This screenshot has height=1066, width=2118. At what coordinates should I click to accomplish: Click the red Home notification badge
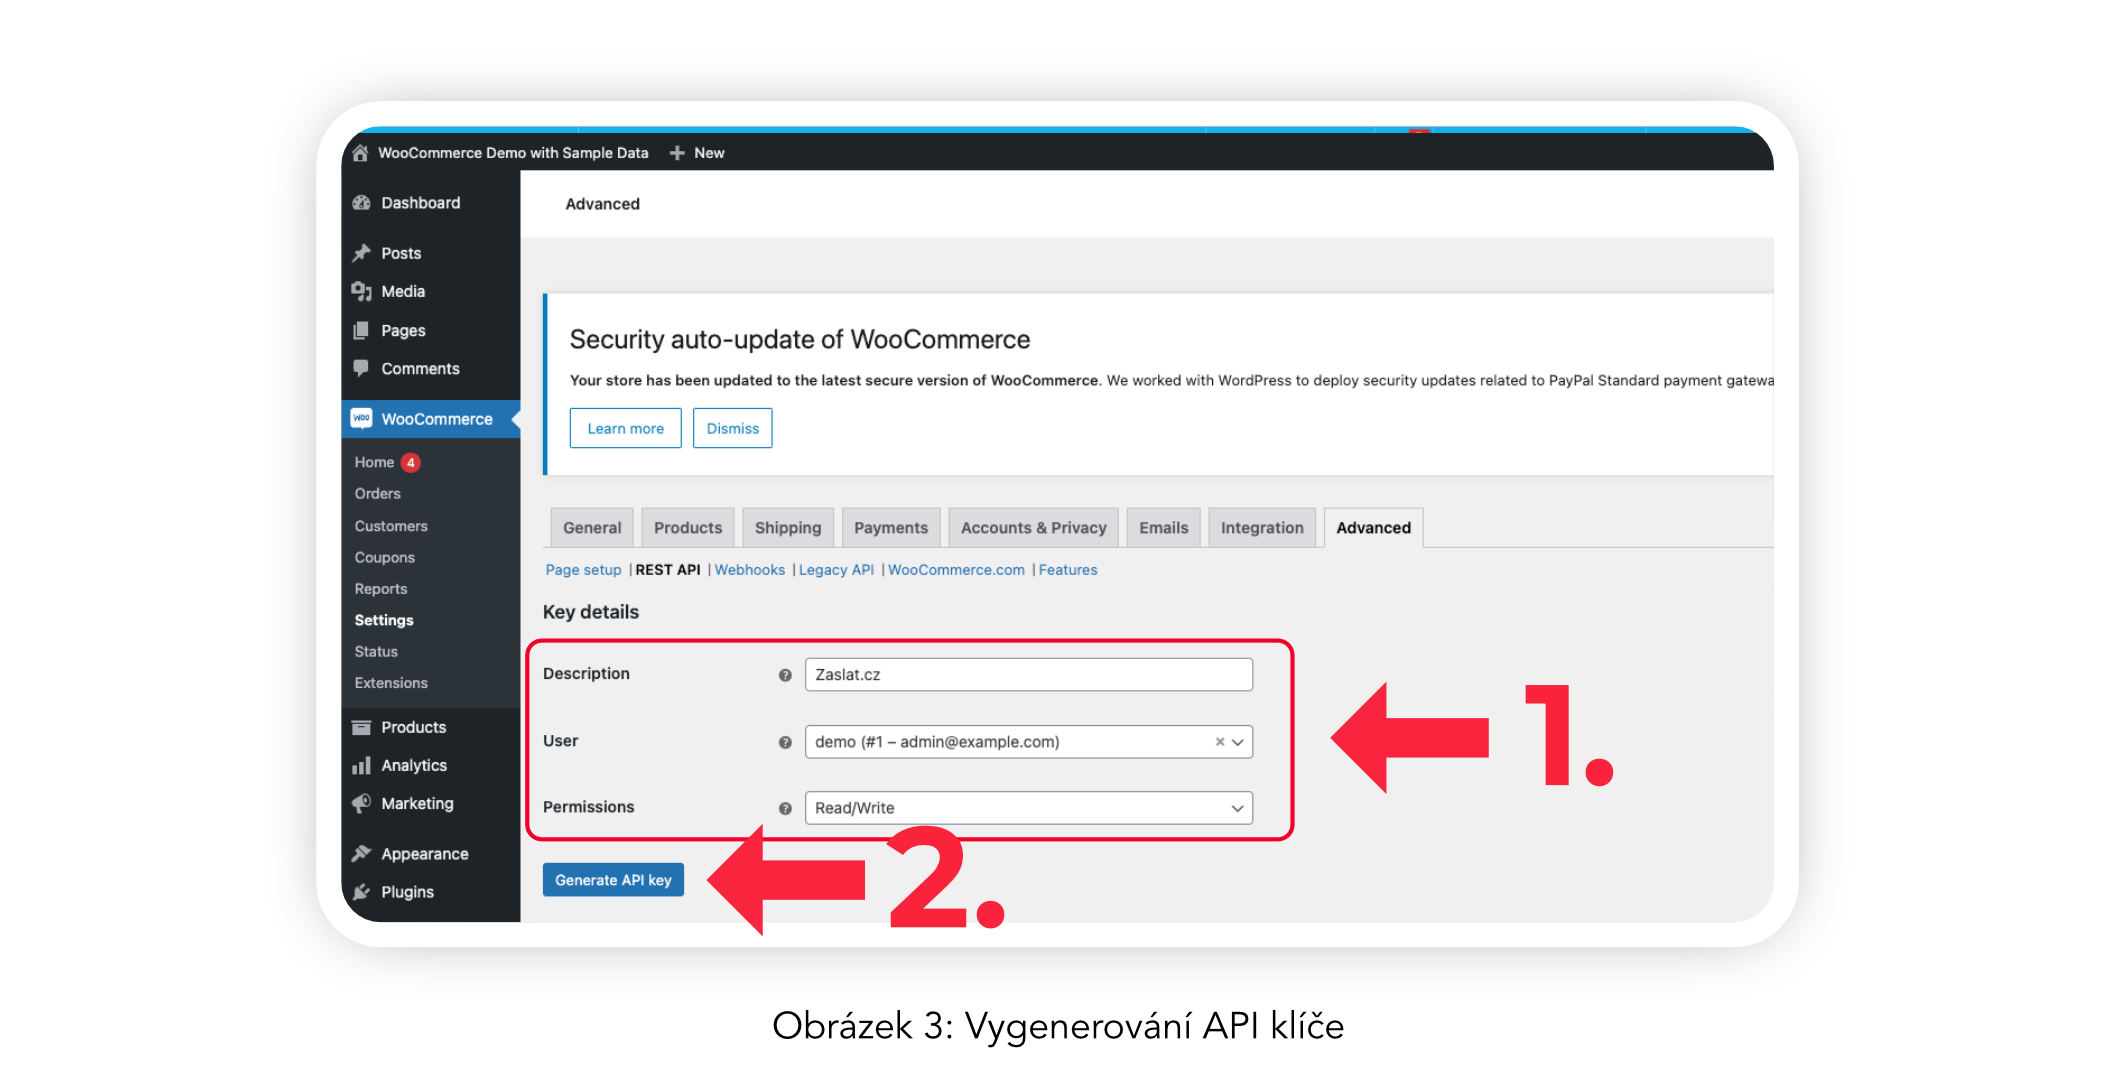411,462
